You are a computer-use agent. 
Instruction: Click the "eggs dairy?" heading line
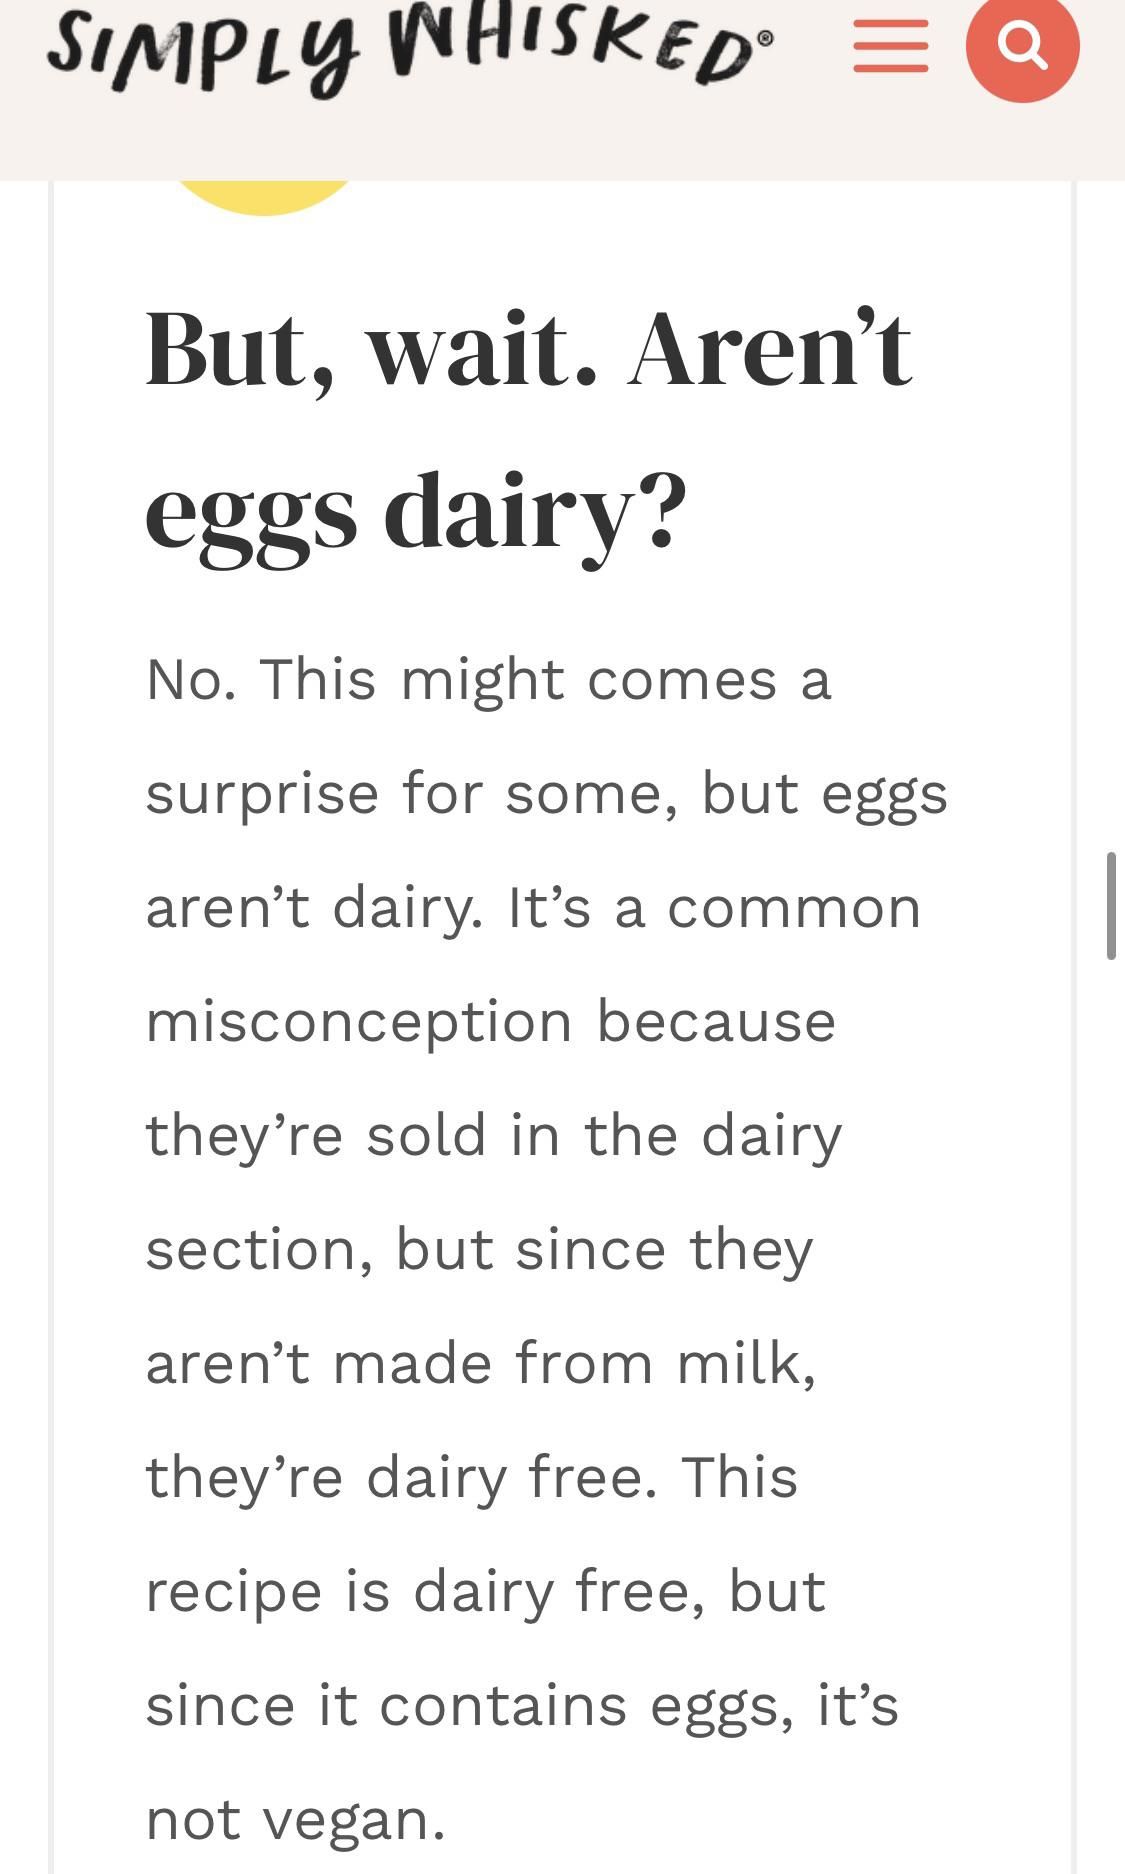(x=415, y=510)
